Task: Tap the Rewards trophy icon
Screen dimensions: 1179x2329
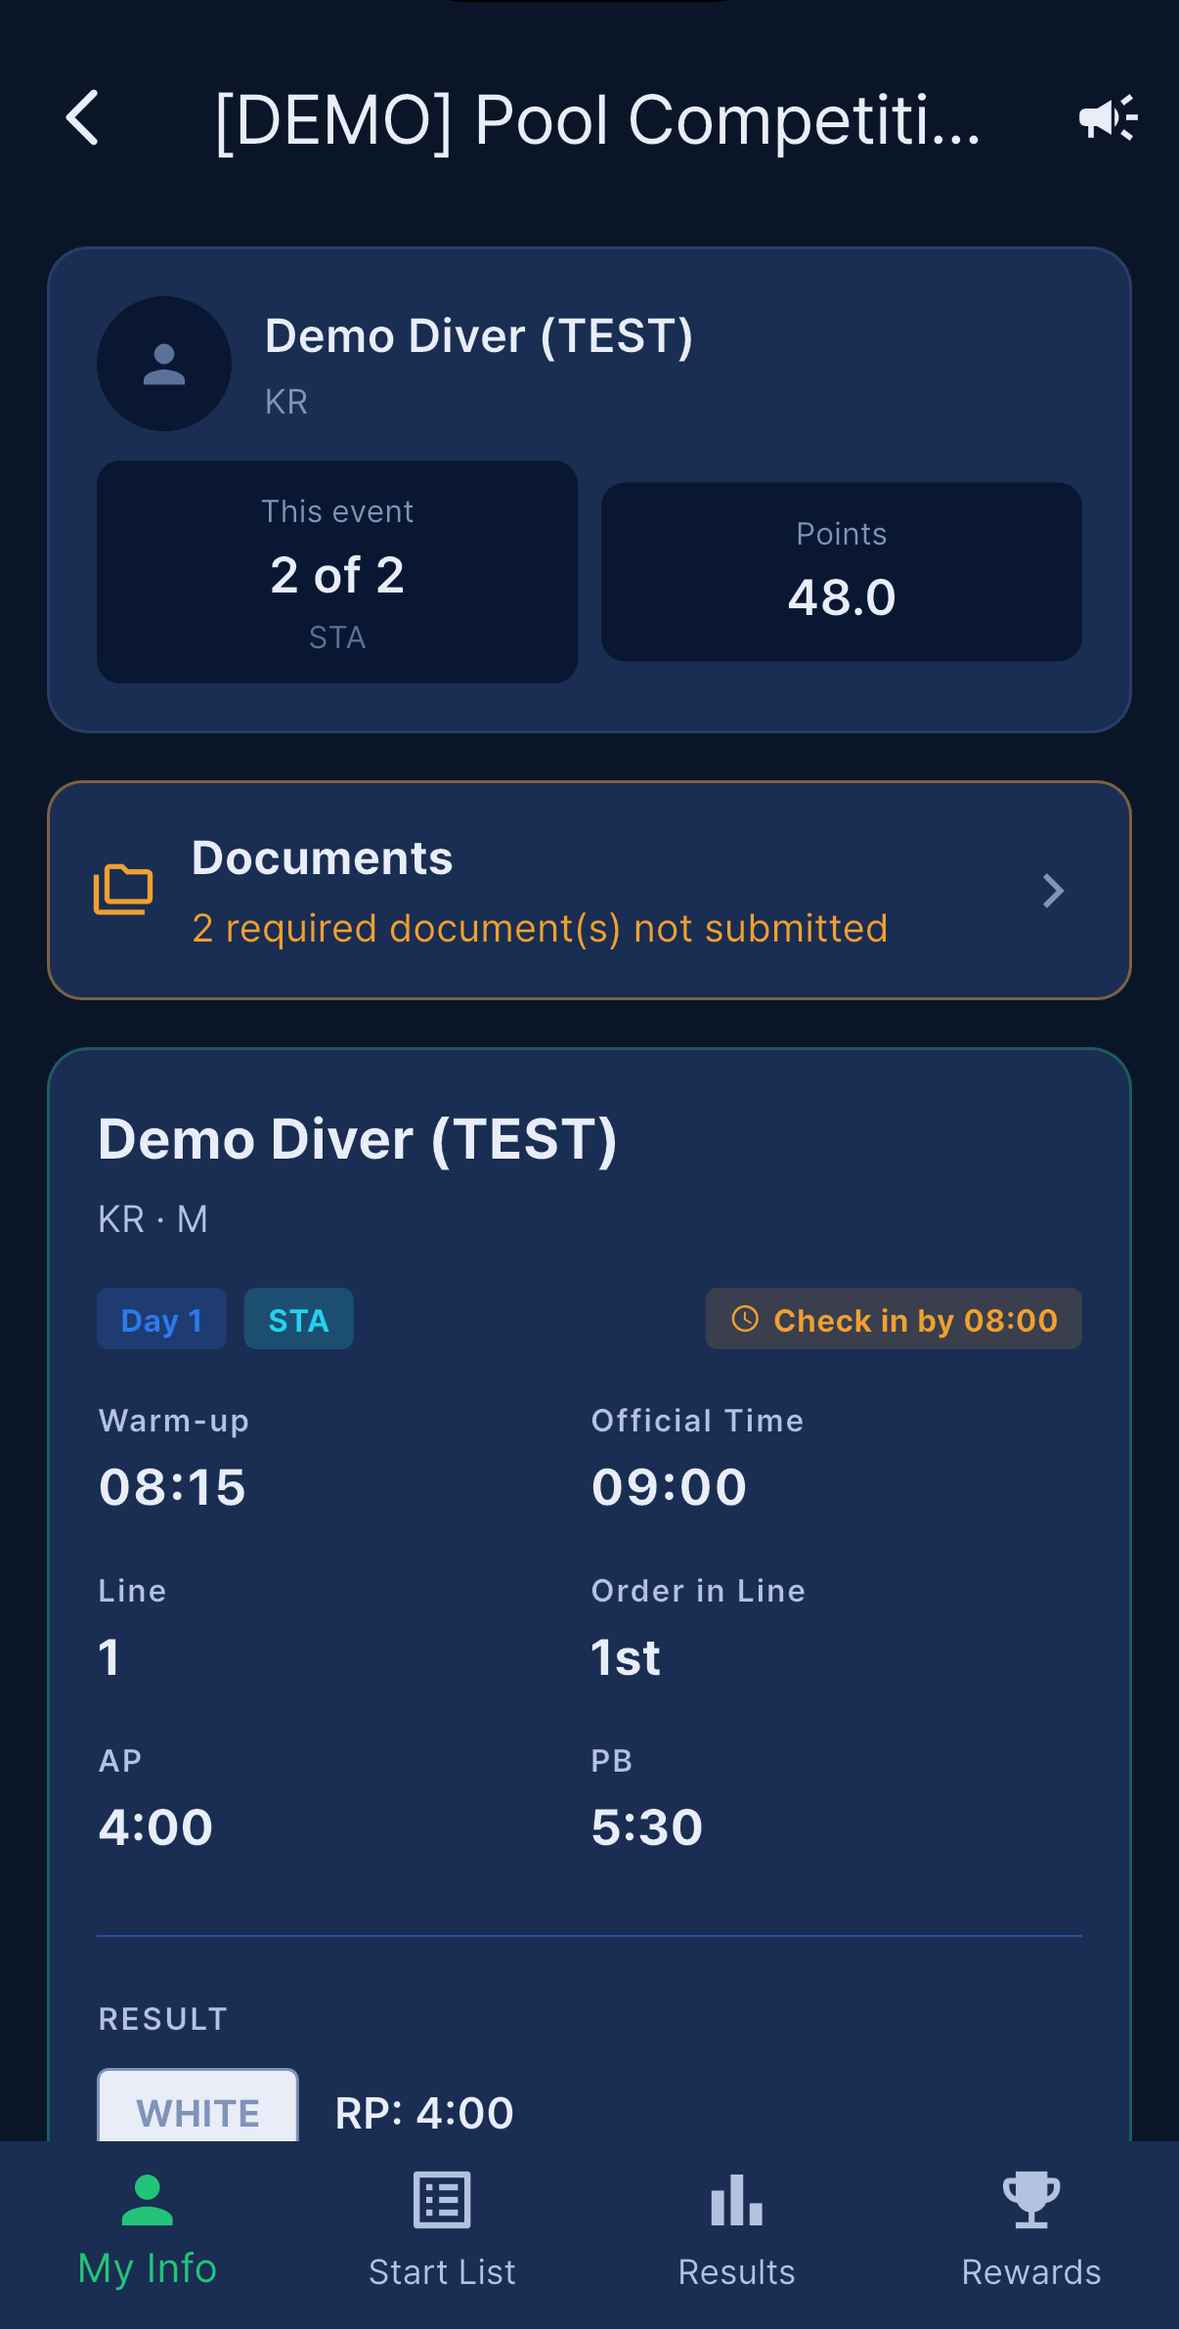Action: point(1031,2199)
